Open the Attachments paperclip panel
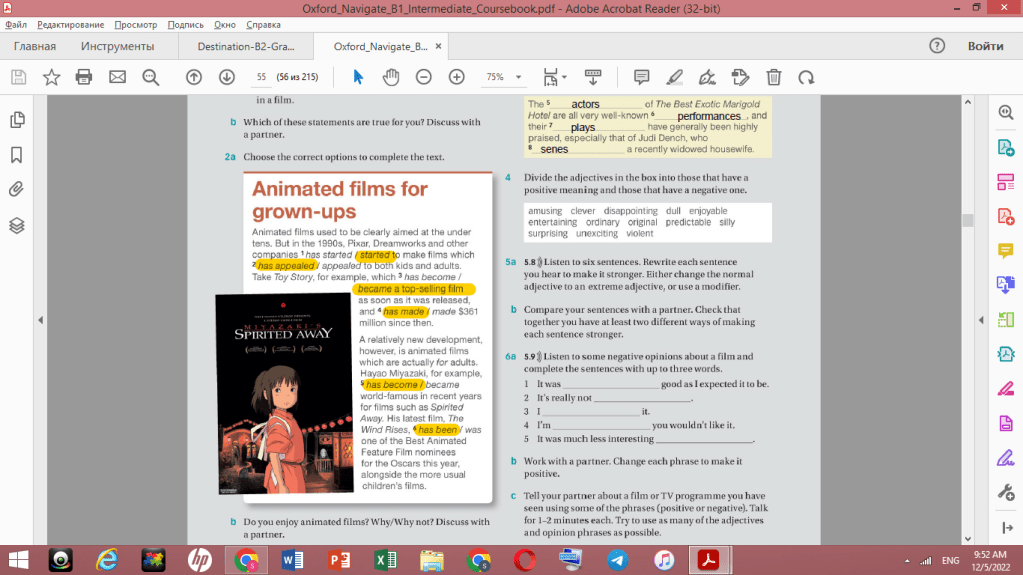The height and width of the screenshot is (575, 1023). 17,190
